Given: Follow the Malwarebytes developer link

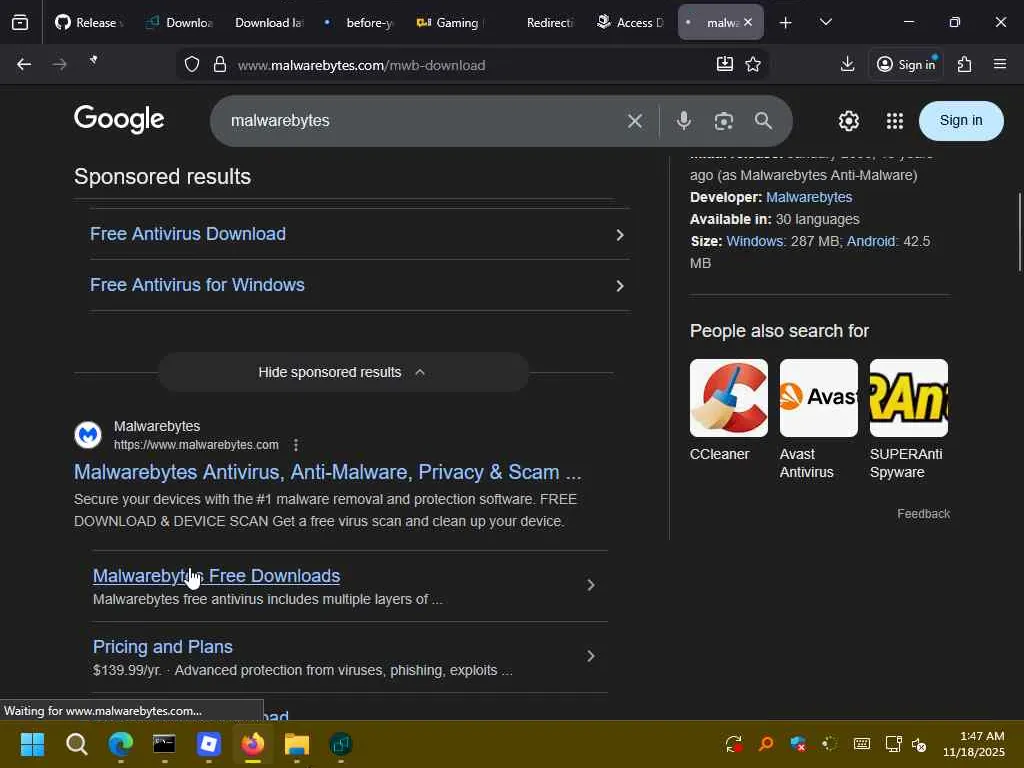Looking at the screenshot, I should [808, 197].
